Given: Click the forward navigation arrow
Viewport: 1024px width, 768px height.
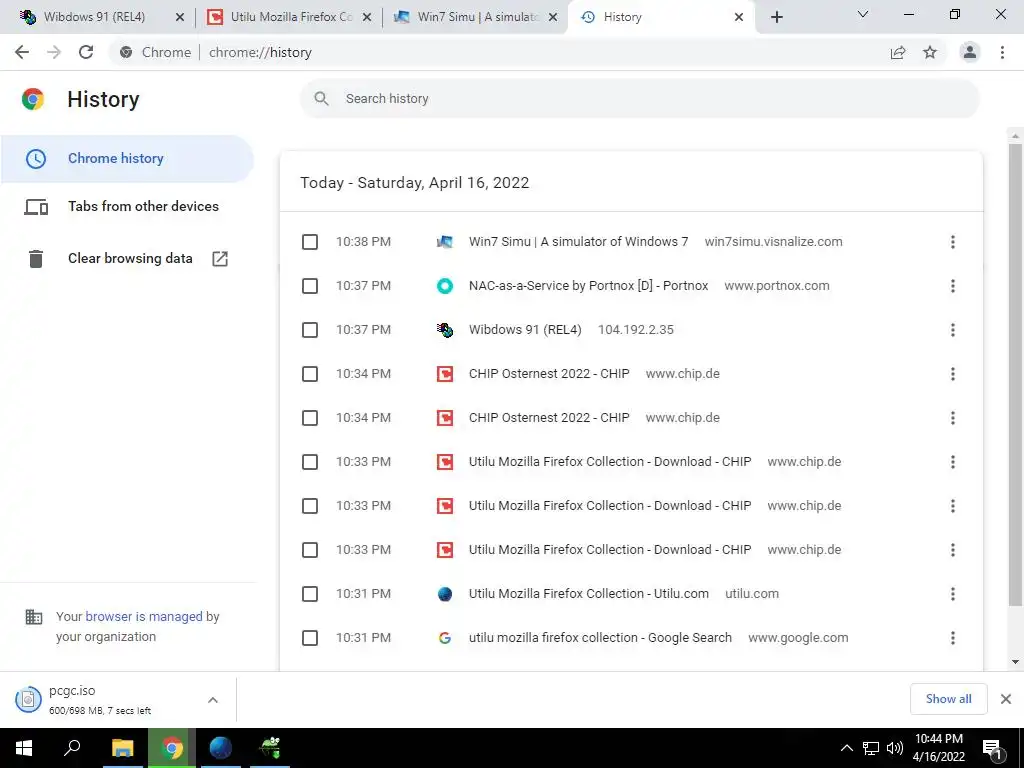Looking at the screenshot, I should 54,52.
